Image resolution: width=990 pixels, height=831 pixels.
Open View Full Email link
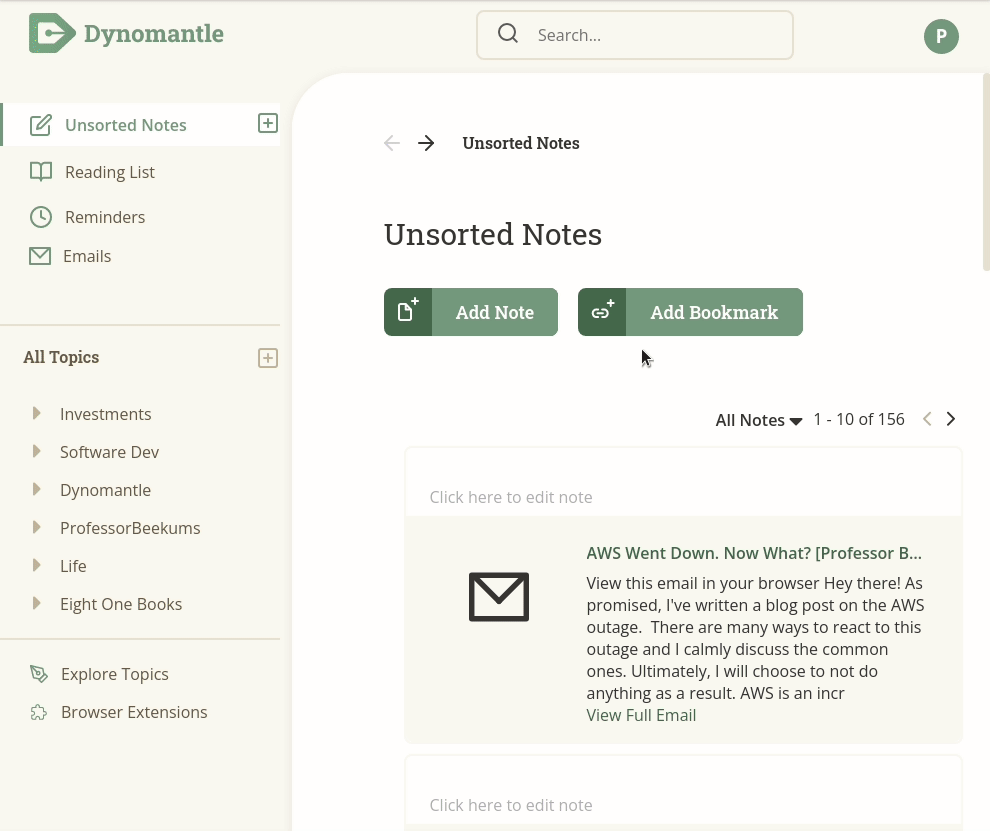(x=641, y=715)
